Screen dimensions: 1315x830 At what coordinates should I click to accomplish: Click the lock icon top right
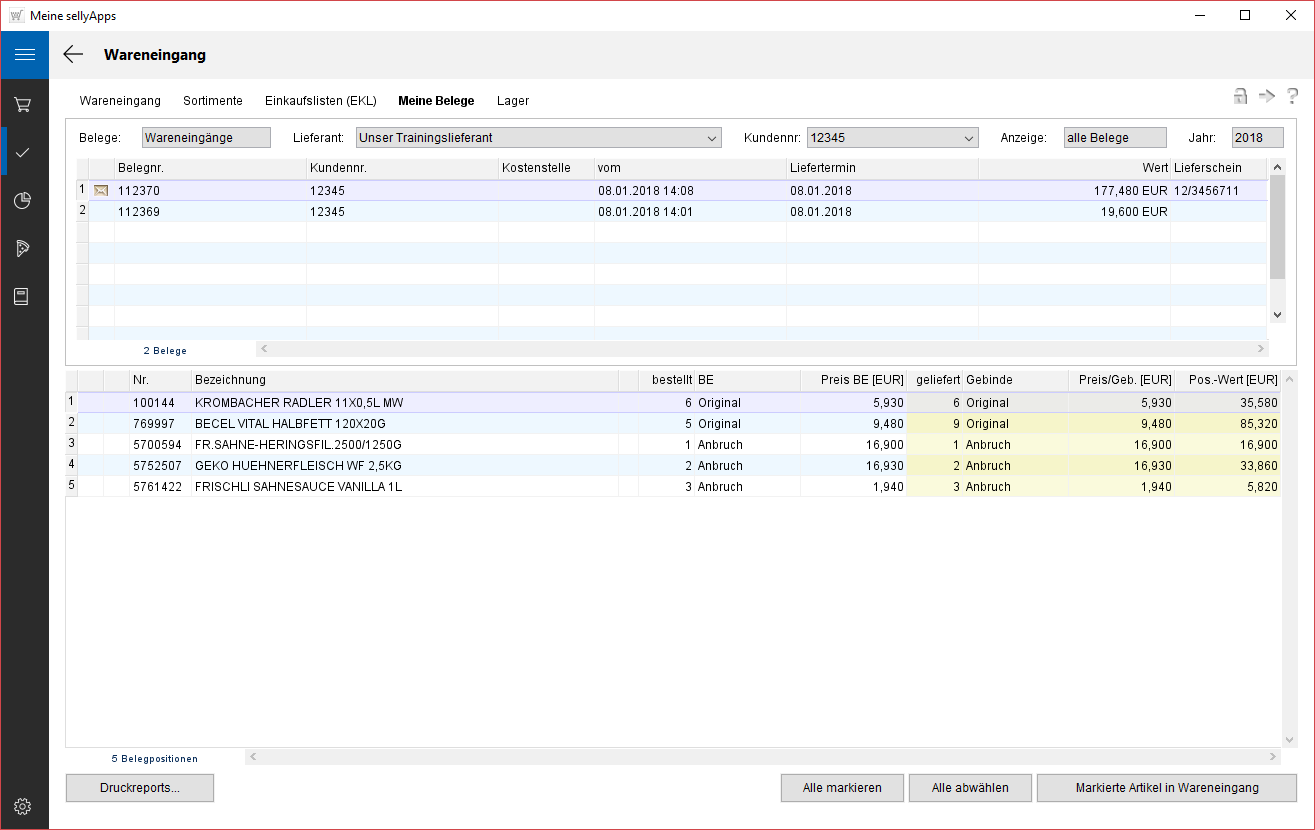(1240, 96)
